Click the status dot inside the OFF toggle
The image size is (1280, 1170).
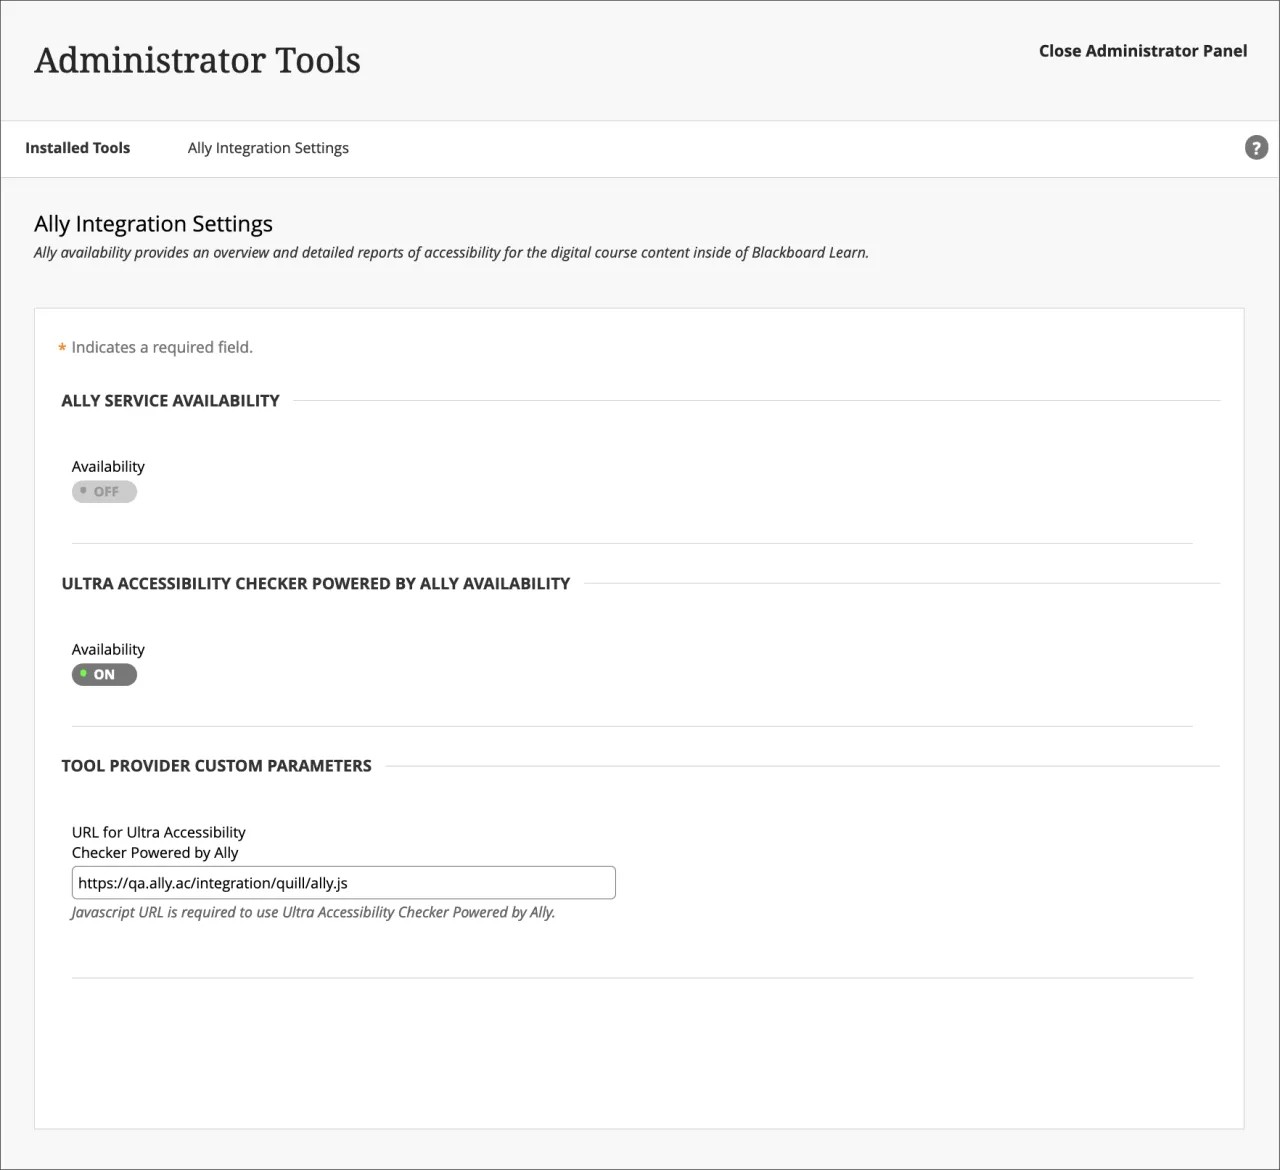click(83, 491)
